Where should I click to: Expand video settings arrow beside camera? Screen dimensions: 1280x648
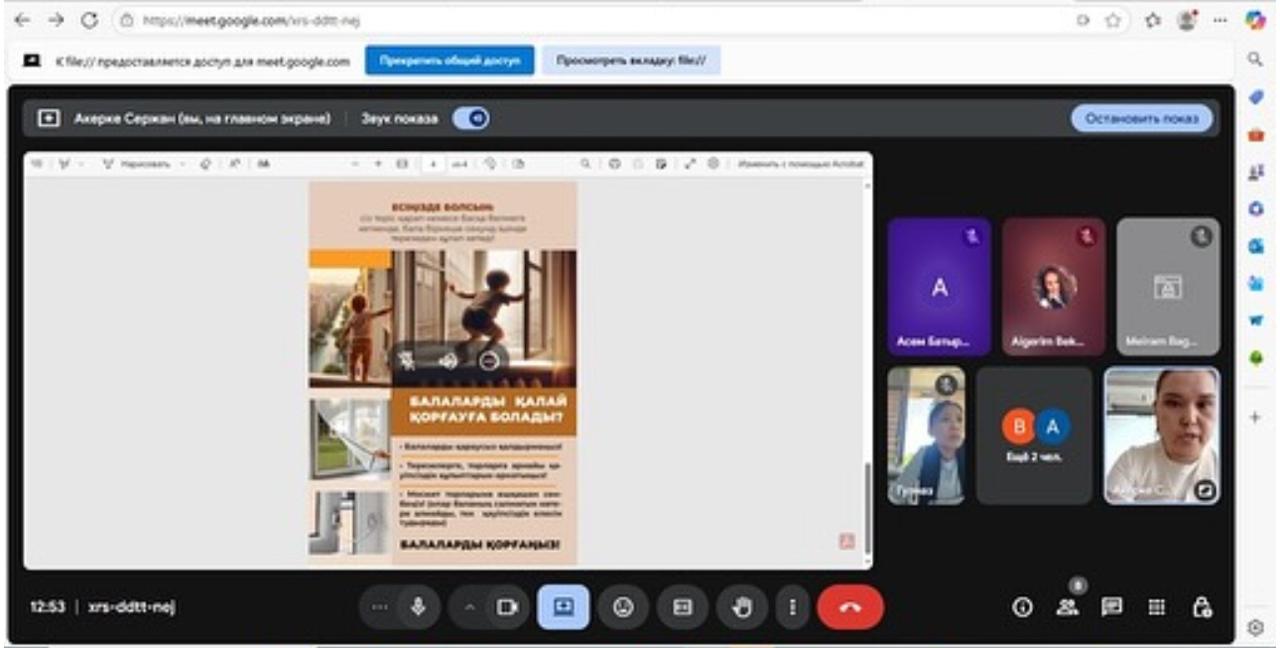click(x=470, y=607)
